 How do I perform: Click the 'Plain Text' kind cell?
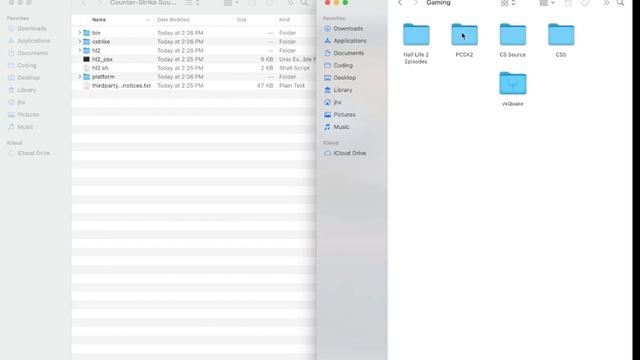(x=292, y=86)
